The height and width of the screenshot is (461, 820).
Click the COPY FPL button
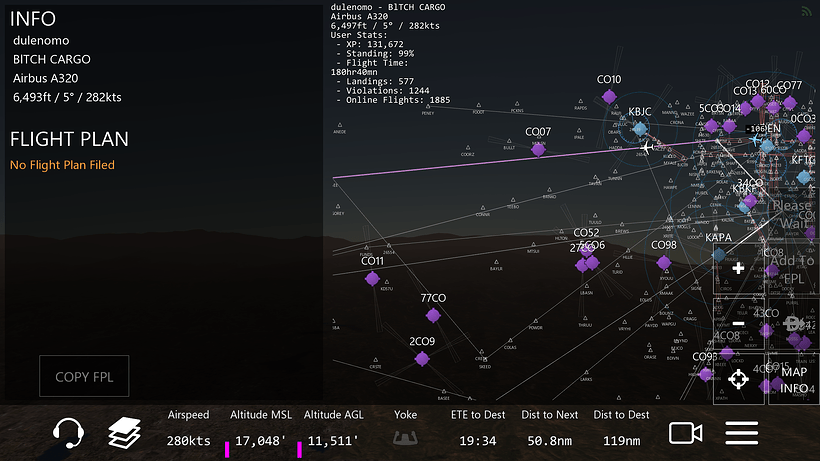[x=84, y=376]
